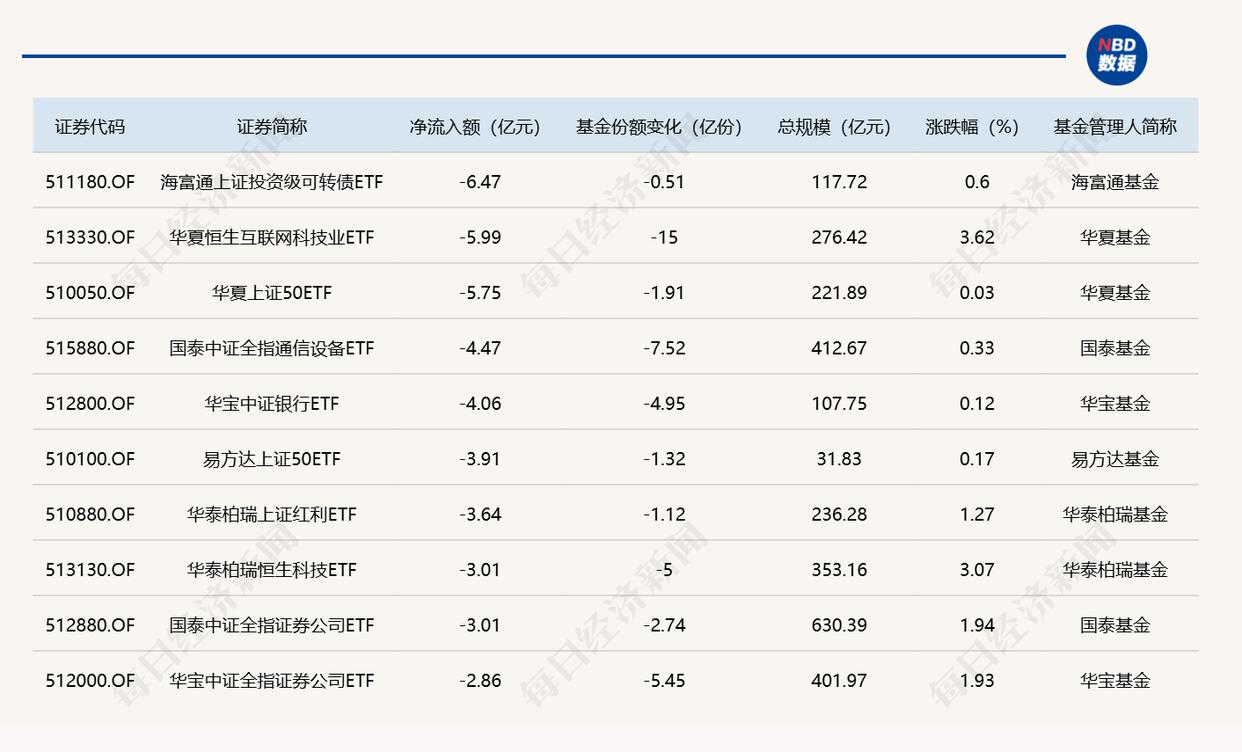Select code 512000.OF
Screen dimensions: 1242x752
(90, 681)
